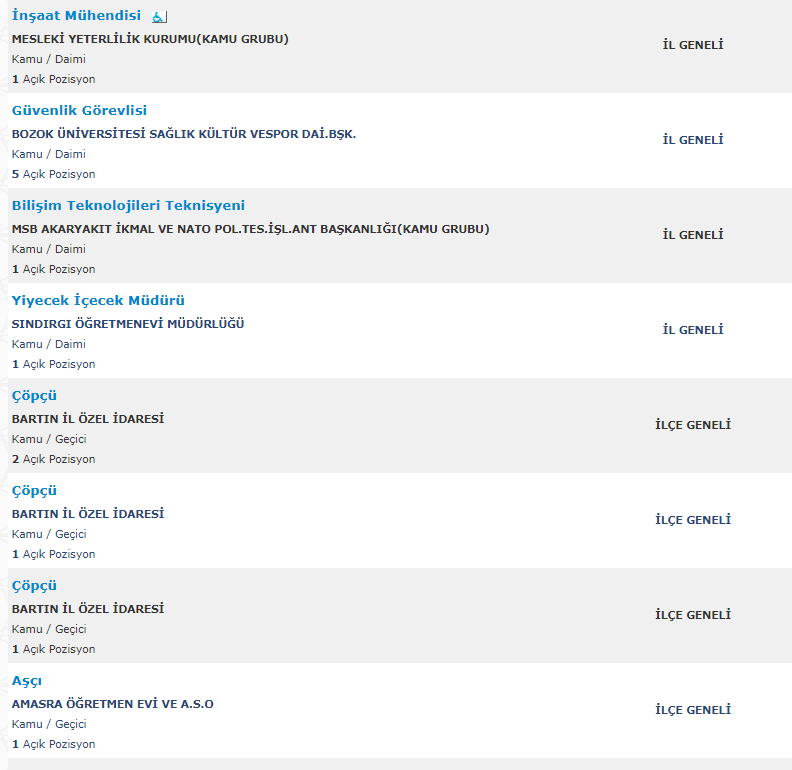Click İLÇE GENELİ label on Aşçı row
The width and height of the screenshot is (792, 770).
tap(693, 710)
